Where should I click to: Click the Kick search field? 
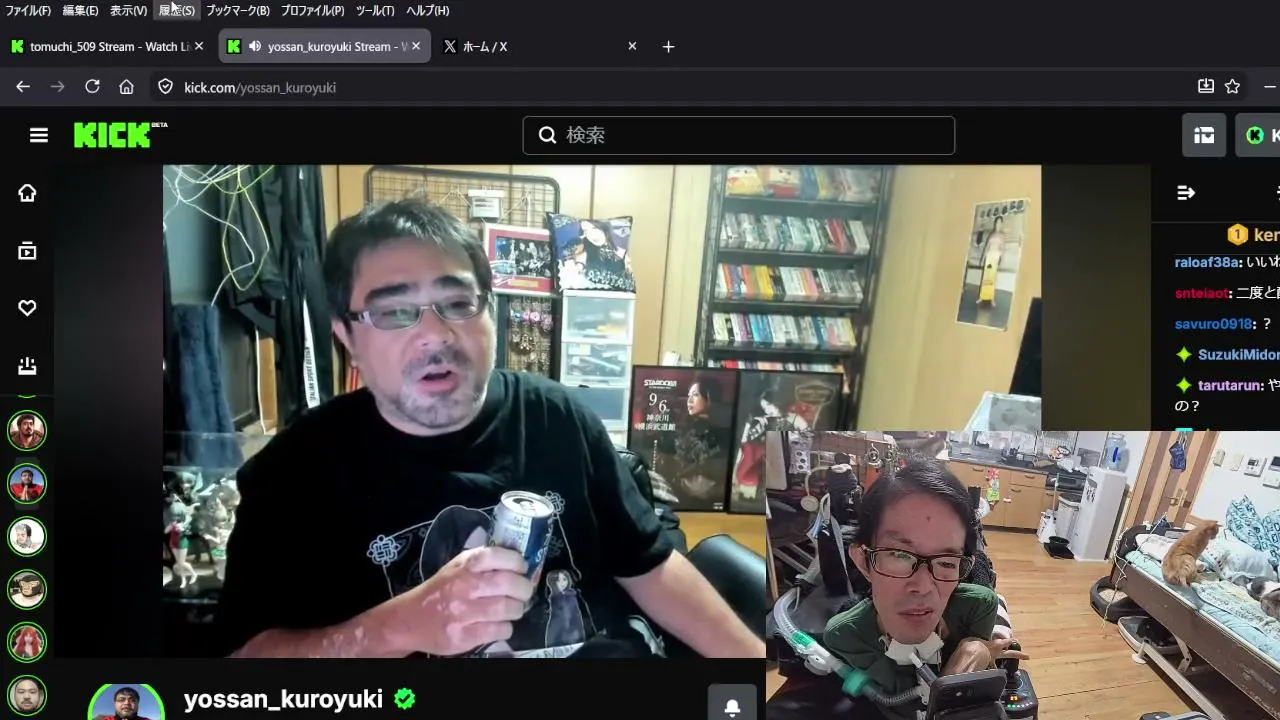pyautogui.click(x=738, y=135)
